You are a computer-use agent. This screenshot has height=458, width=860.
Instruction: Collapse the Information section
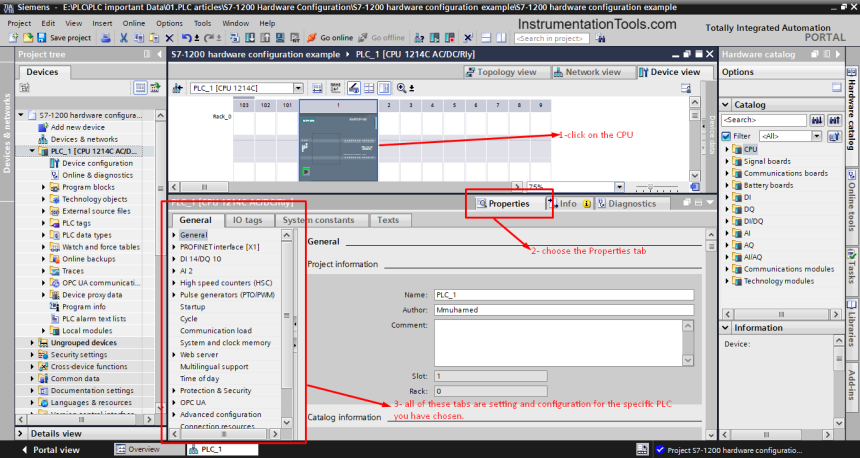point(725,327)
